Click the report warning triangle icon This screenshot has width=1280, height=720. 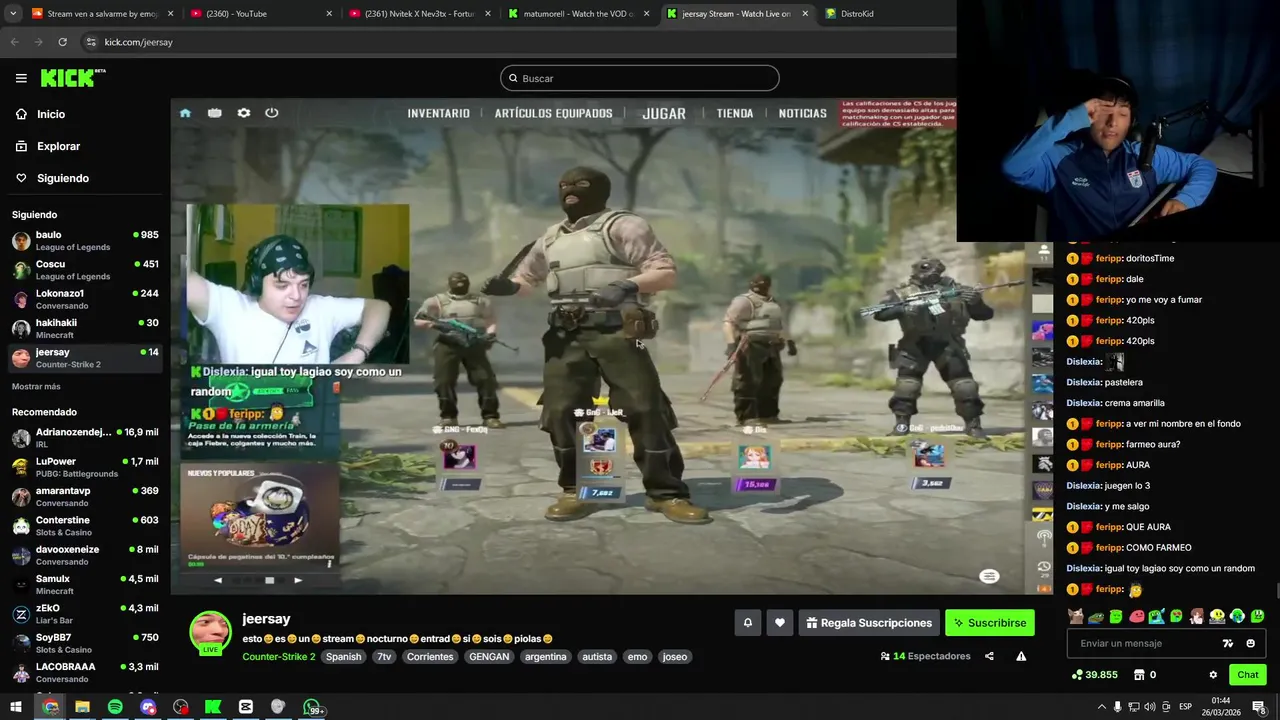[1021, 656]
